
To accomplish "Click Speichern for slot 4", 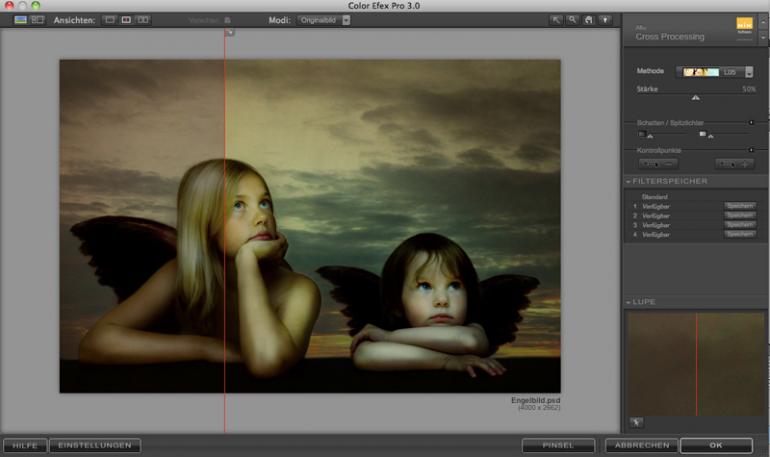I will coord(740,234).
